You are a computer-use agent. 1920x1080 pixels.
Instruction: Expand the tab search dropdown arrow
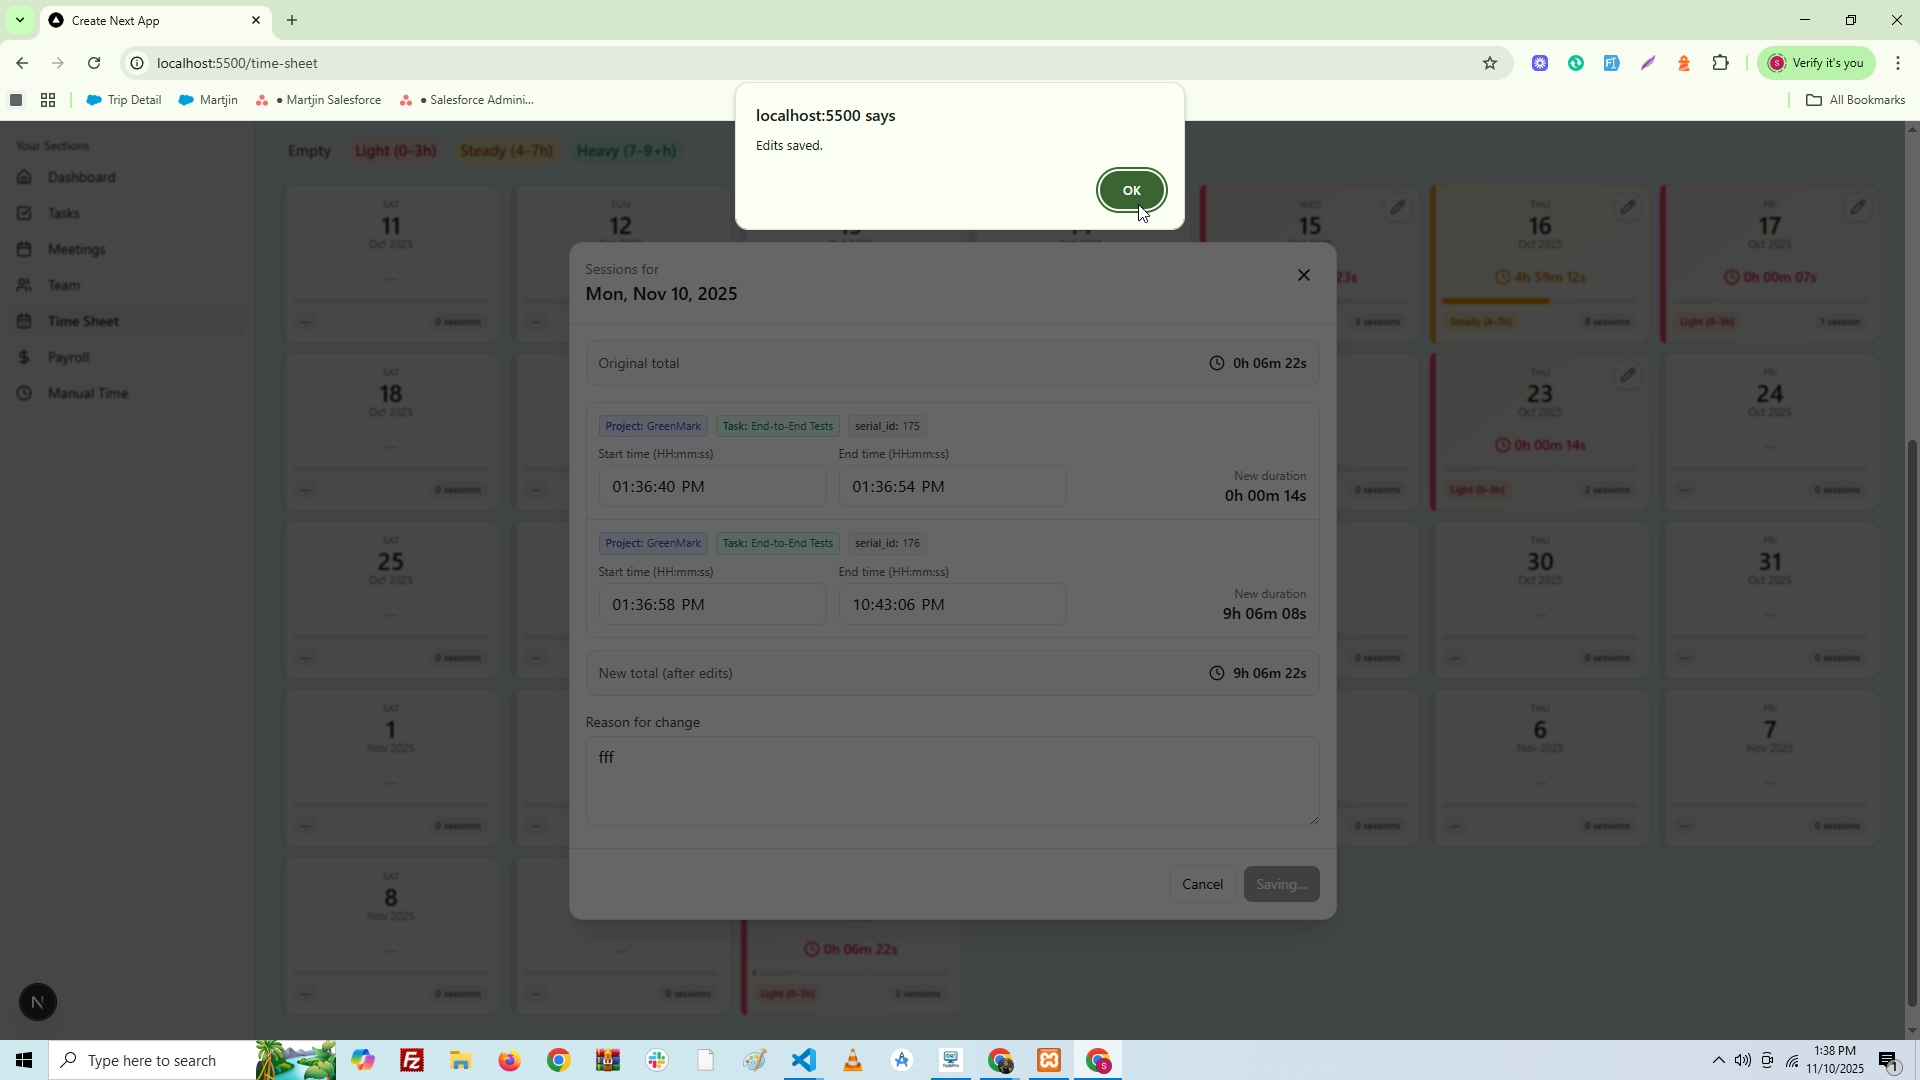(x=19, y=20)
